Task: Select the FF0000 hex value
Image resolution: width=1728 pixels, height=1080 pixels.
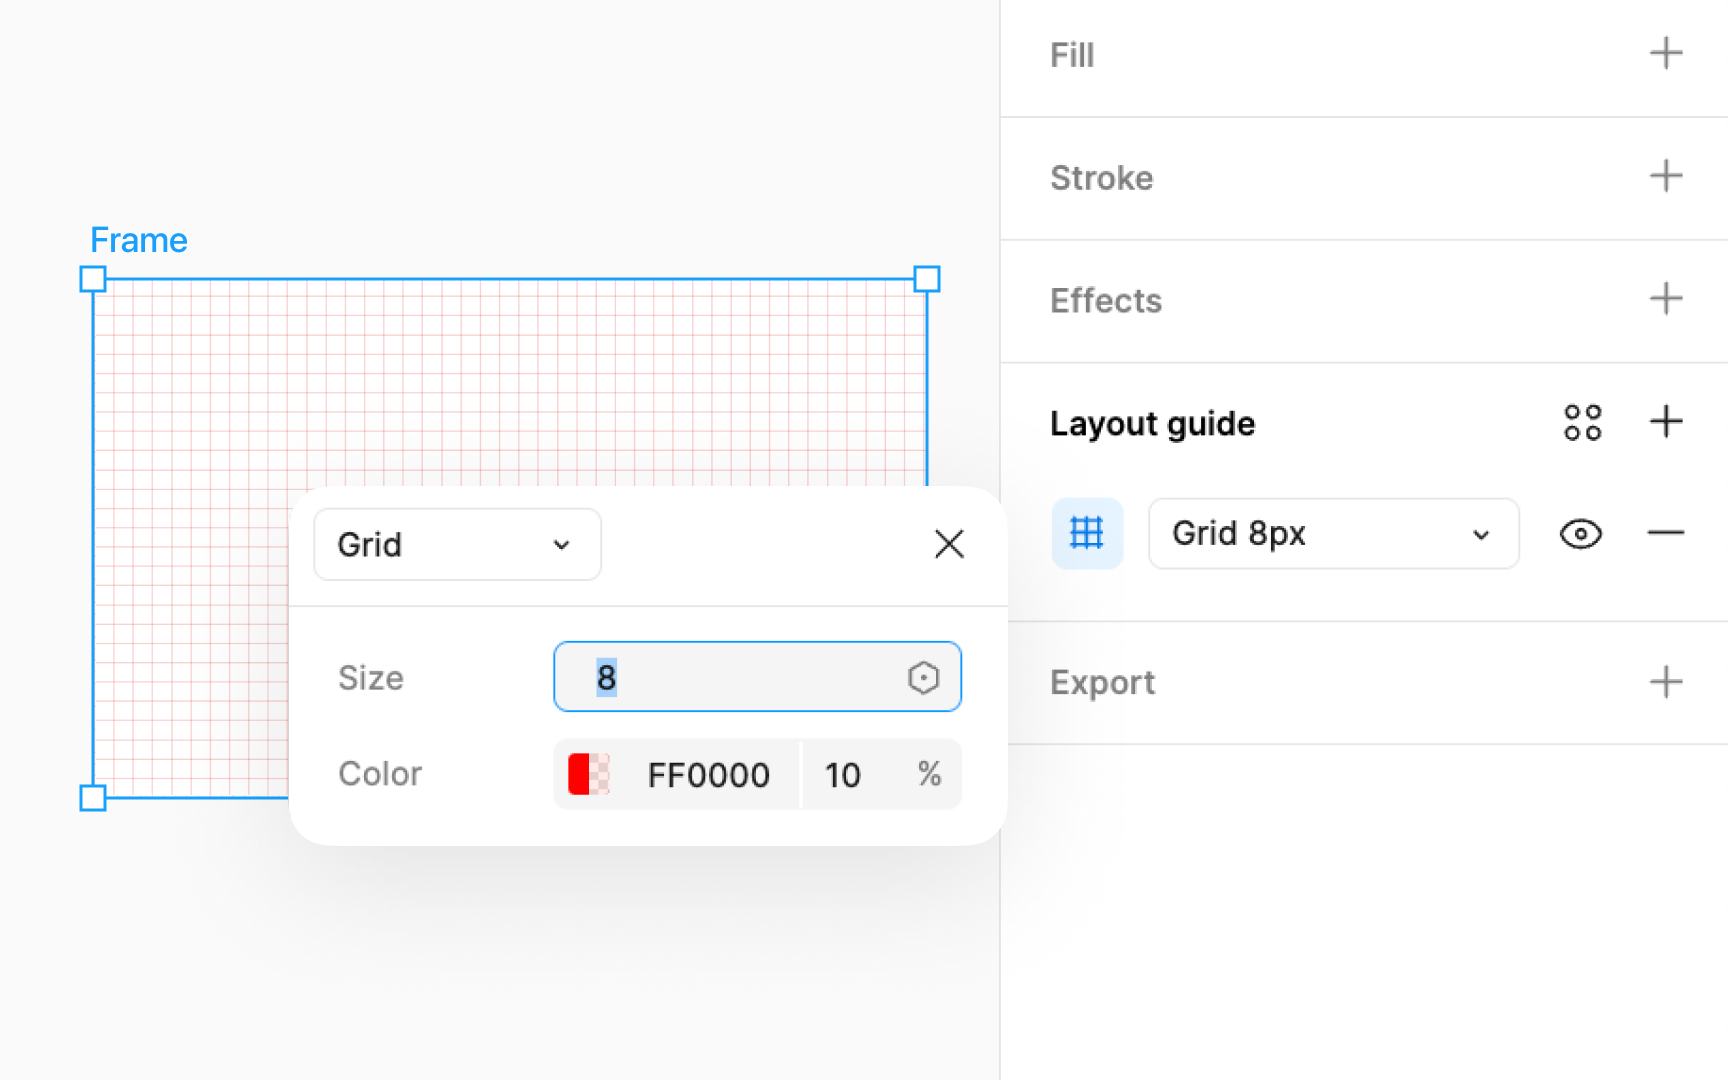Action: point(708,774)
